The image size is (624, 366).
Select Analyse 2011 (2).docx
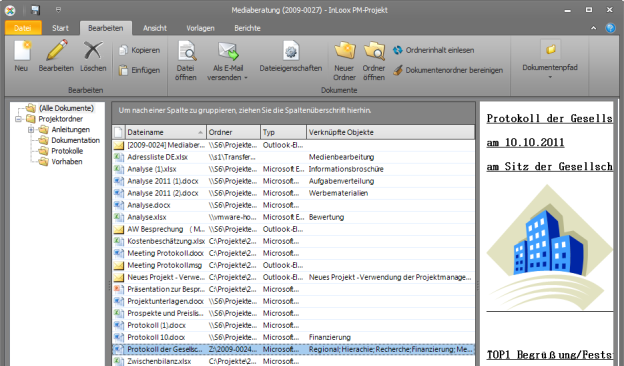[294, 193]
